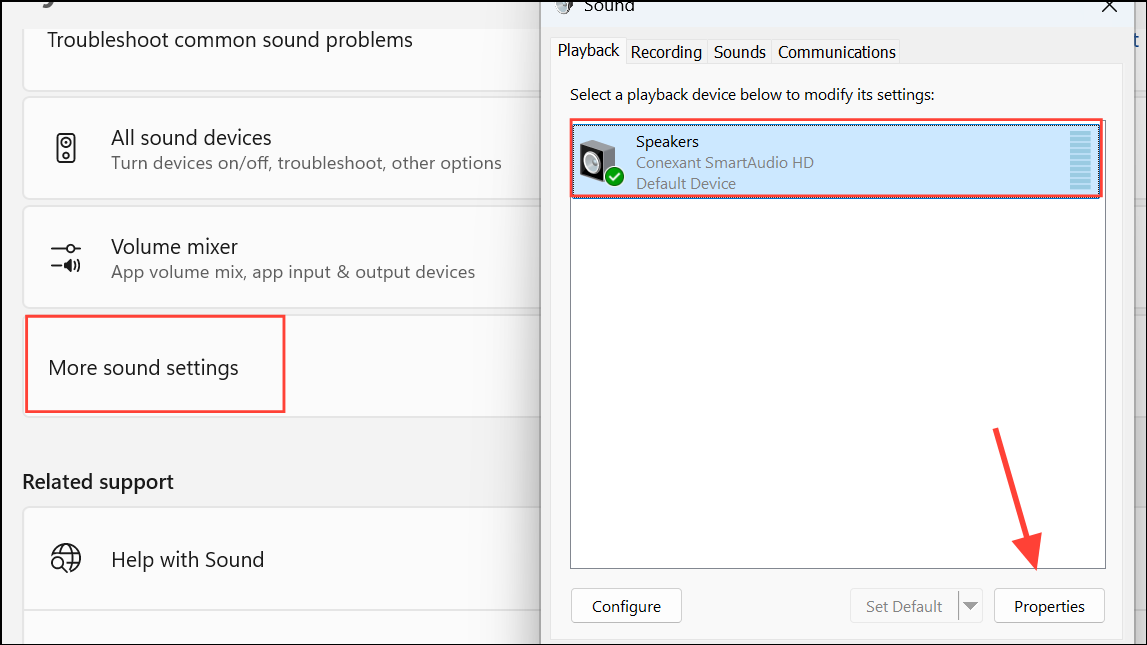Close the Sound dialog window
Viewport: 1147px width, 645px height.
point(1108,6)
